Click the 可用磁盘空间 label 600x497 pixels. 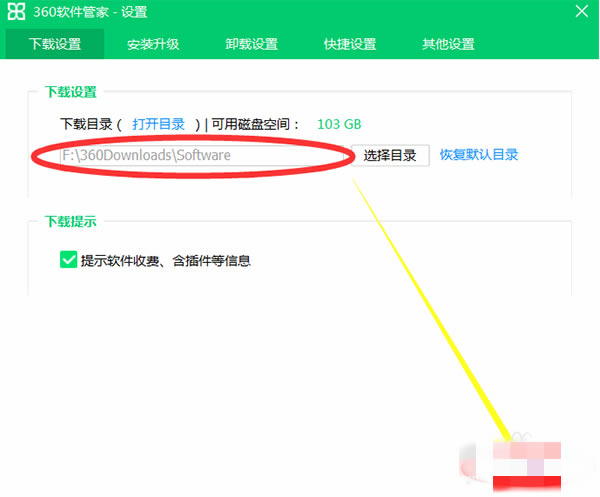click(x=254, y=124)
